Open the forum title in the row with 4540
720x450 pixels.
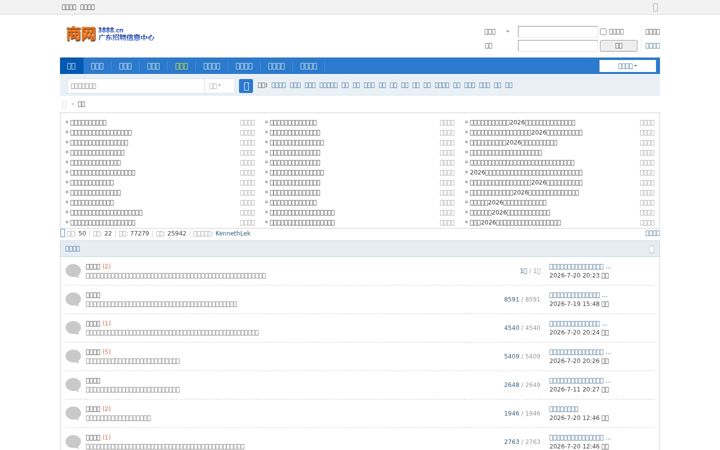point(93,323)
